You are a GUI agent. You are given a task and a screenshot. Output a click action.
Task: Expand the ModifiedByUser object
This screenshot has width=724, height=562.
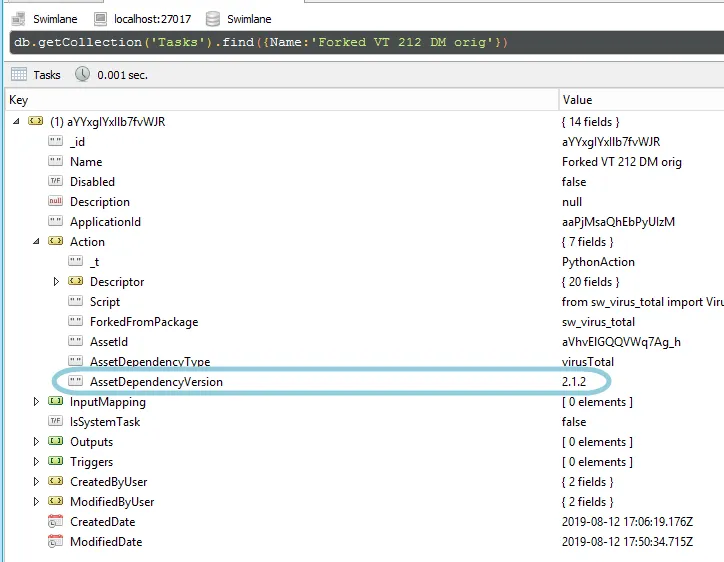click(x=36, y=502)
